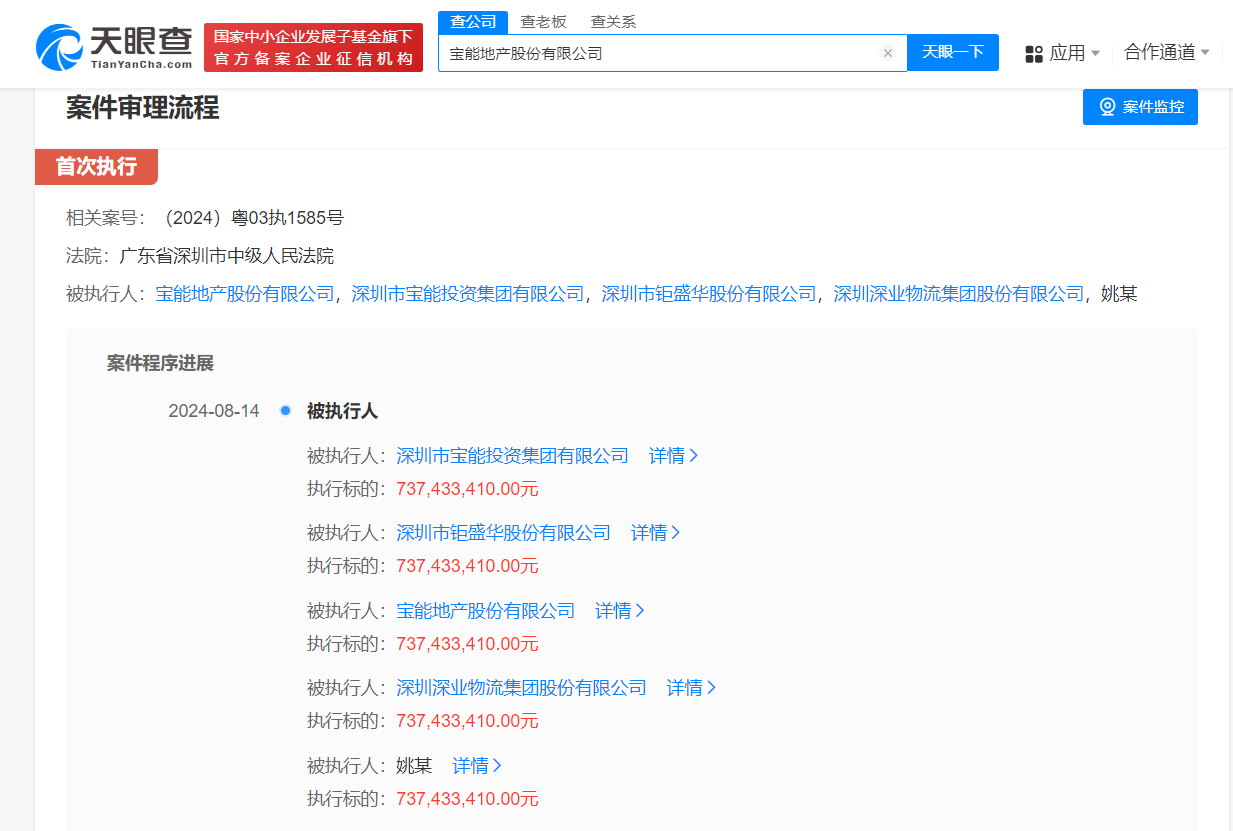Click the 天眼一下 search button

953,53
